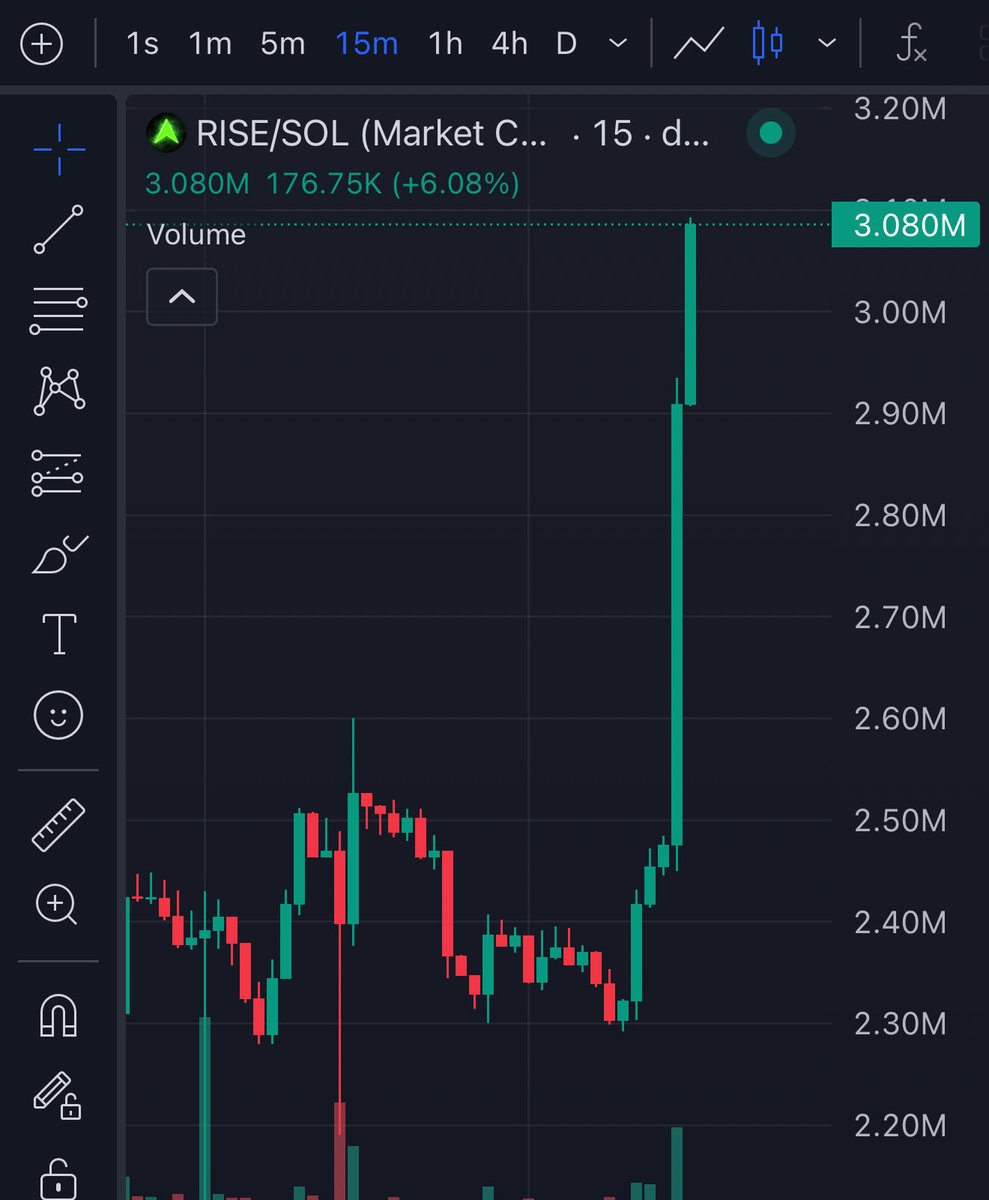Select the 1m timeframe
Screen dimensions: 989x1200
[210, 44]
